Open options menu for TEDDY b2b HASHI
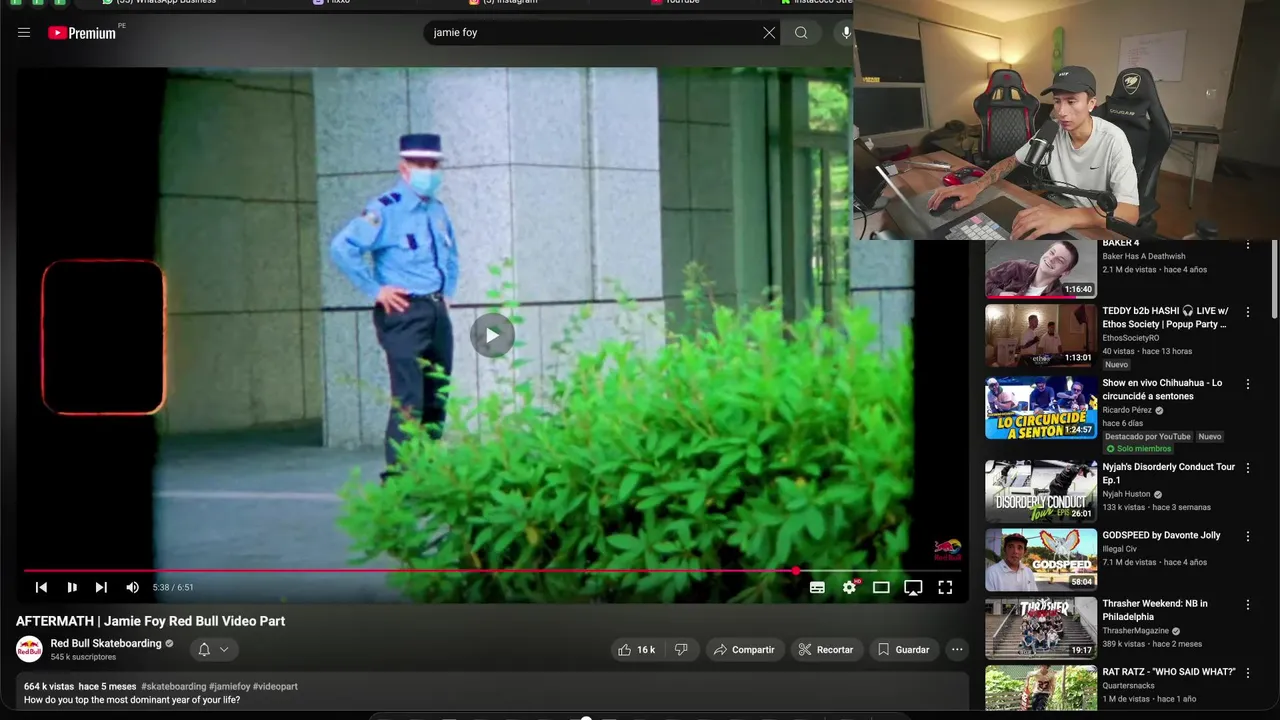Viewport: 1280px width, 720px height. coord(1247,312)
